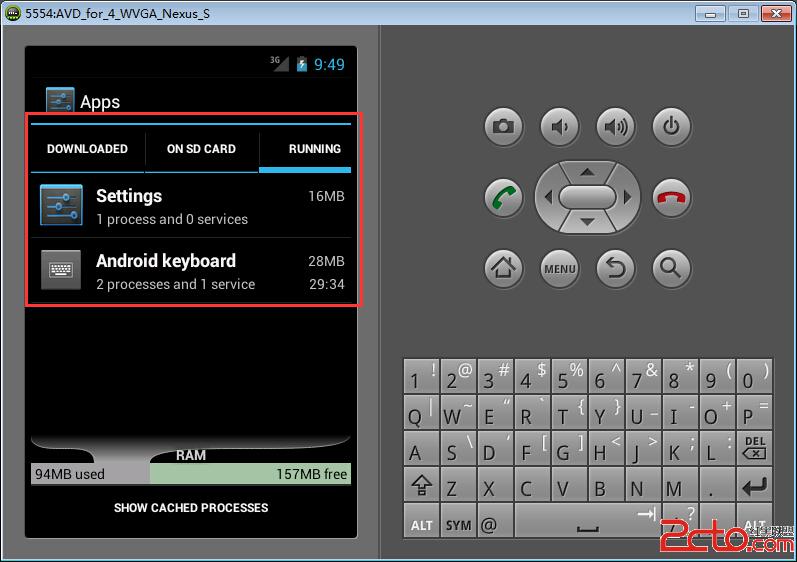The image size is (797, 562).
Task: Click the 9:49 clock in status bar
Action: pos(329,65)
